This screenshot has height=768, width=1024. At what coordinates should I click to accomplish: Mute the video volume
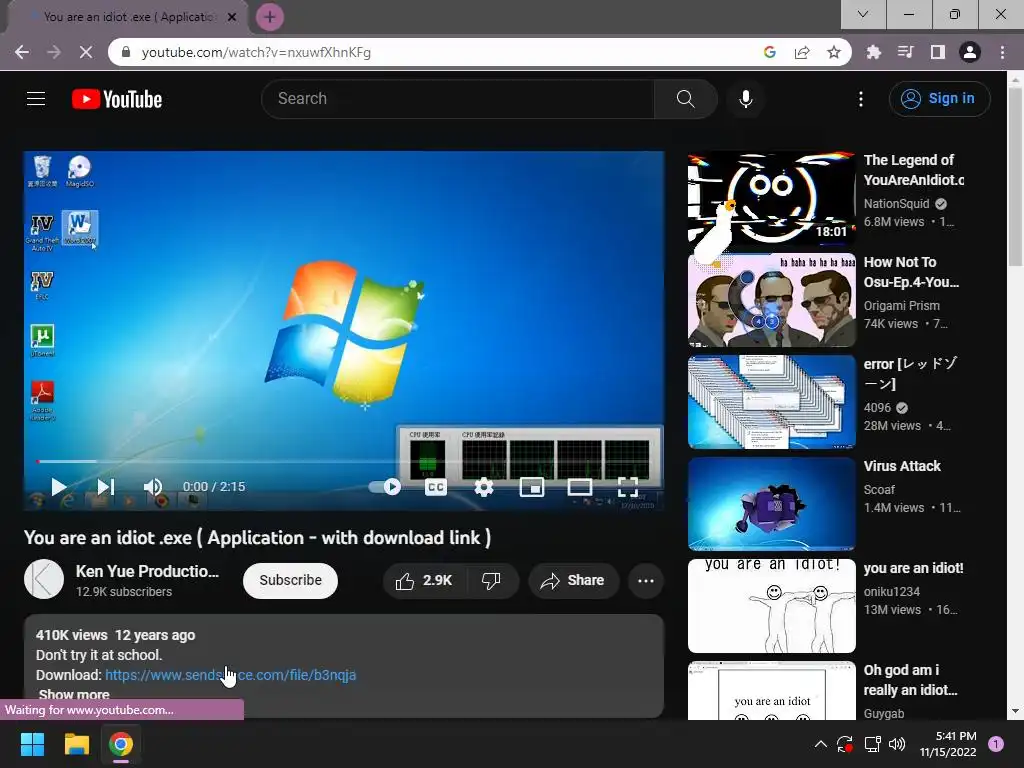click(153, 487)
